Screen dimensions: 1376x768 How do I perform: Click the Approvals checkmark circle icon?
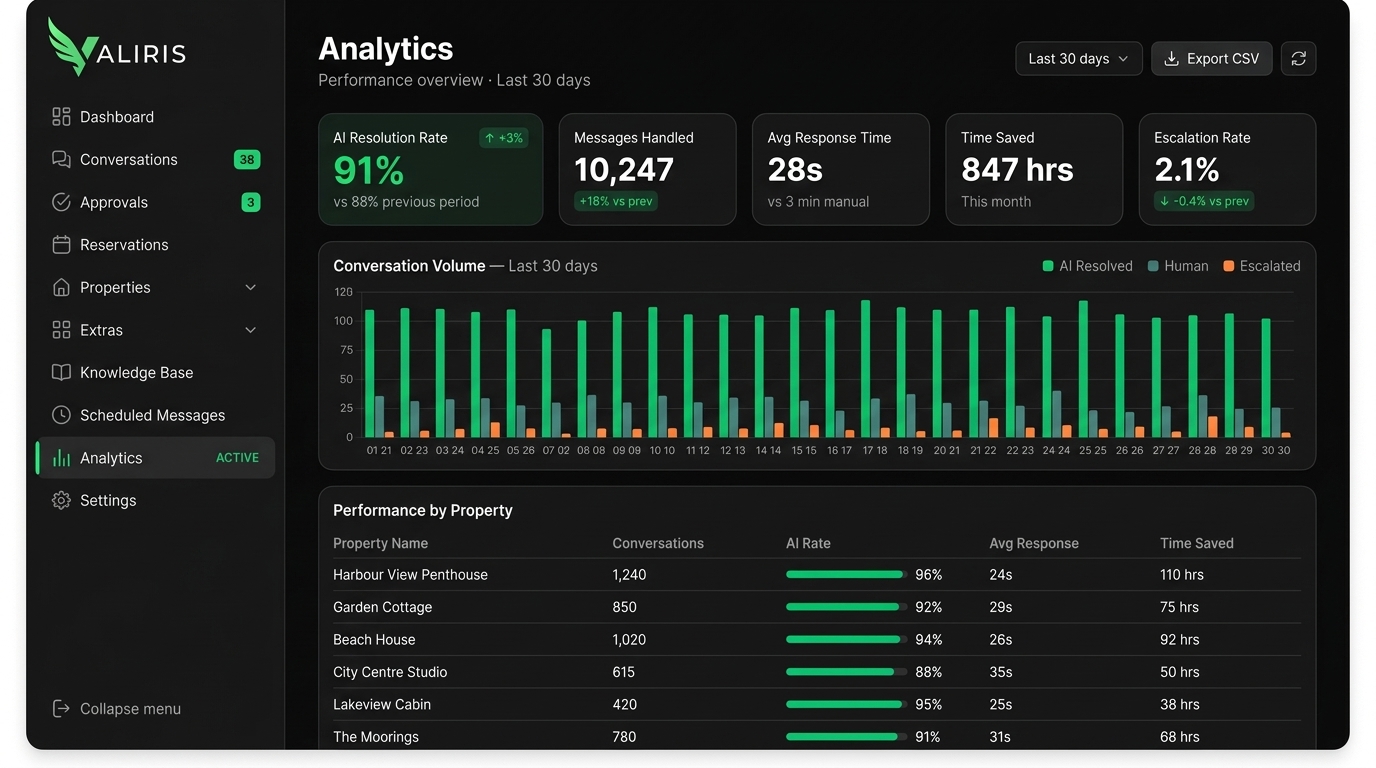[x=61, y=202]
